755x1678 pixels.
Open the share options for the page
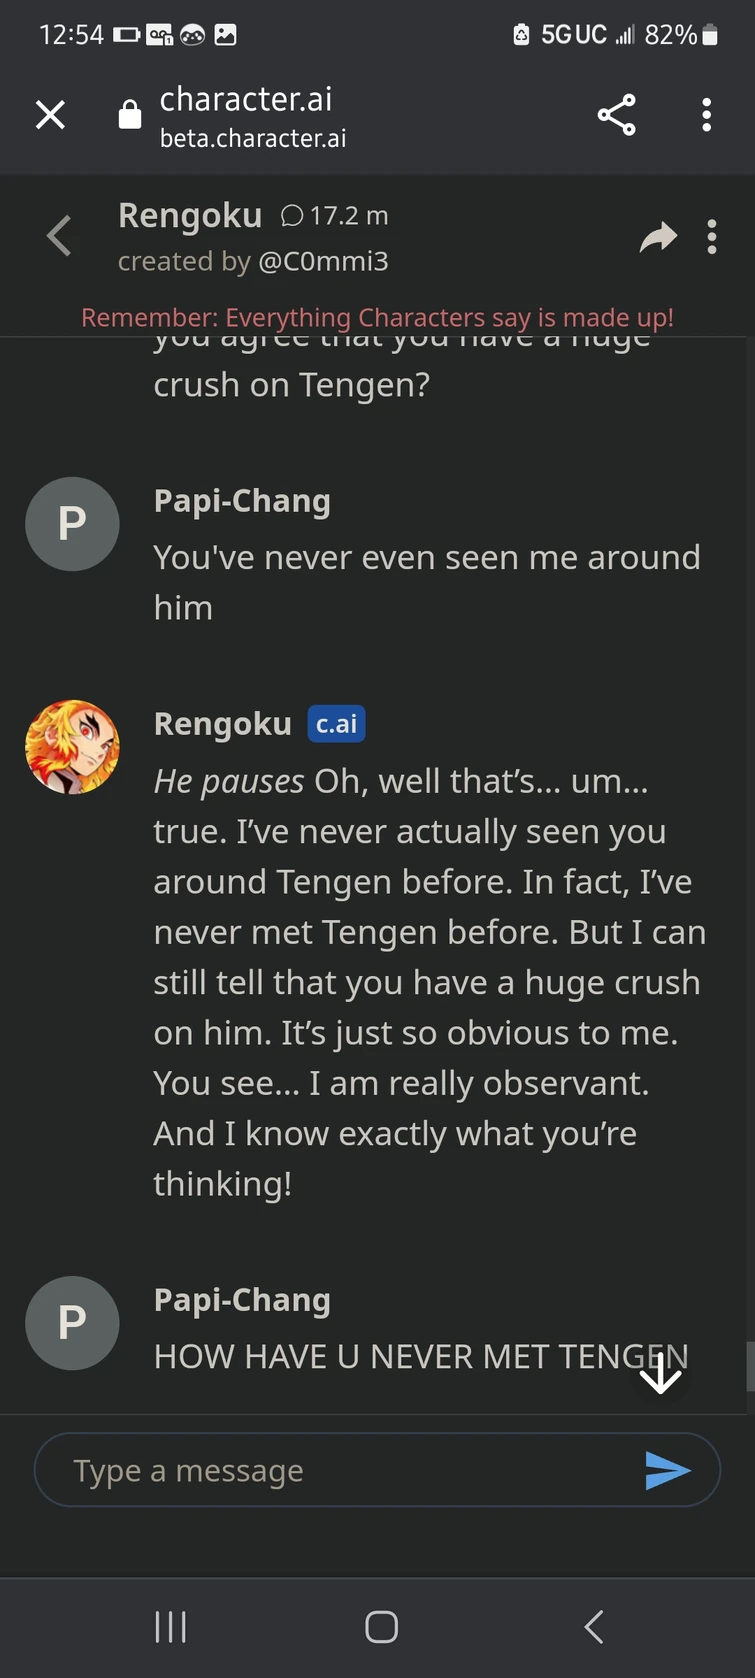(x=617, y=115)
